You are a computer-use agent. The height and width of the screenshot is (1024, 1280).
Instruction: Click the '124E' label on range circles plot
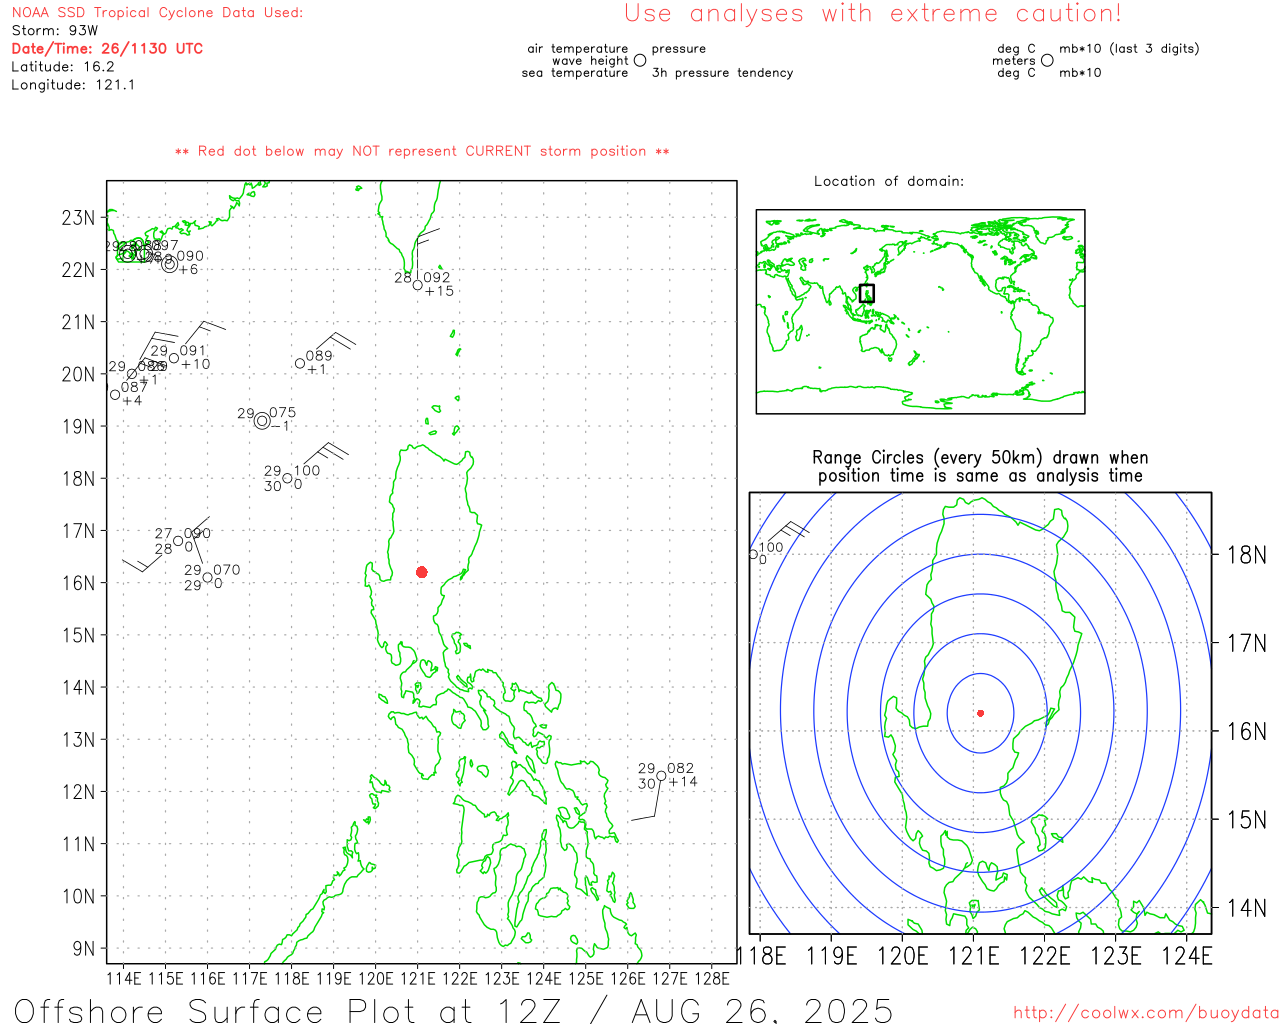point(1187,957)
